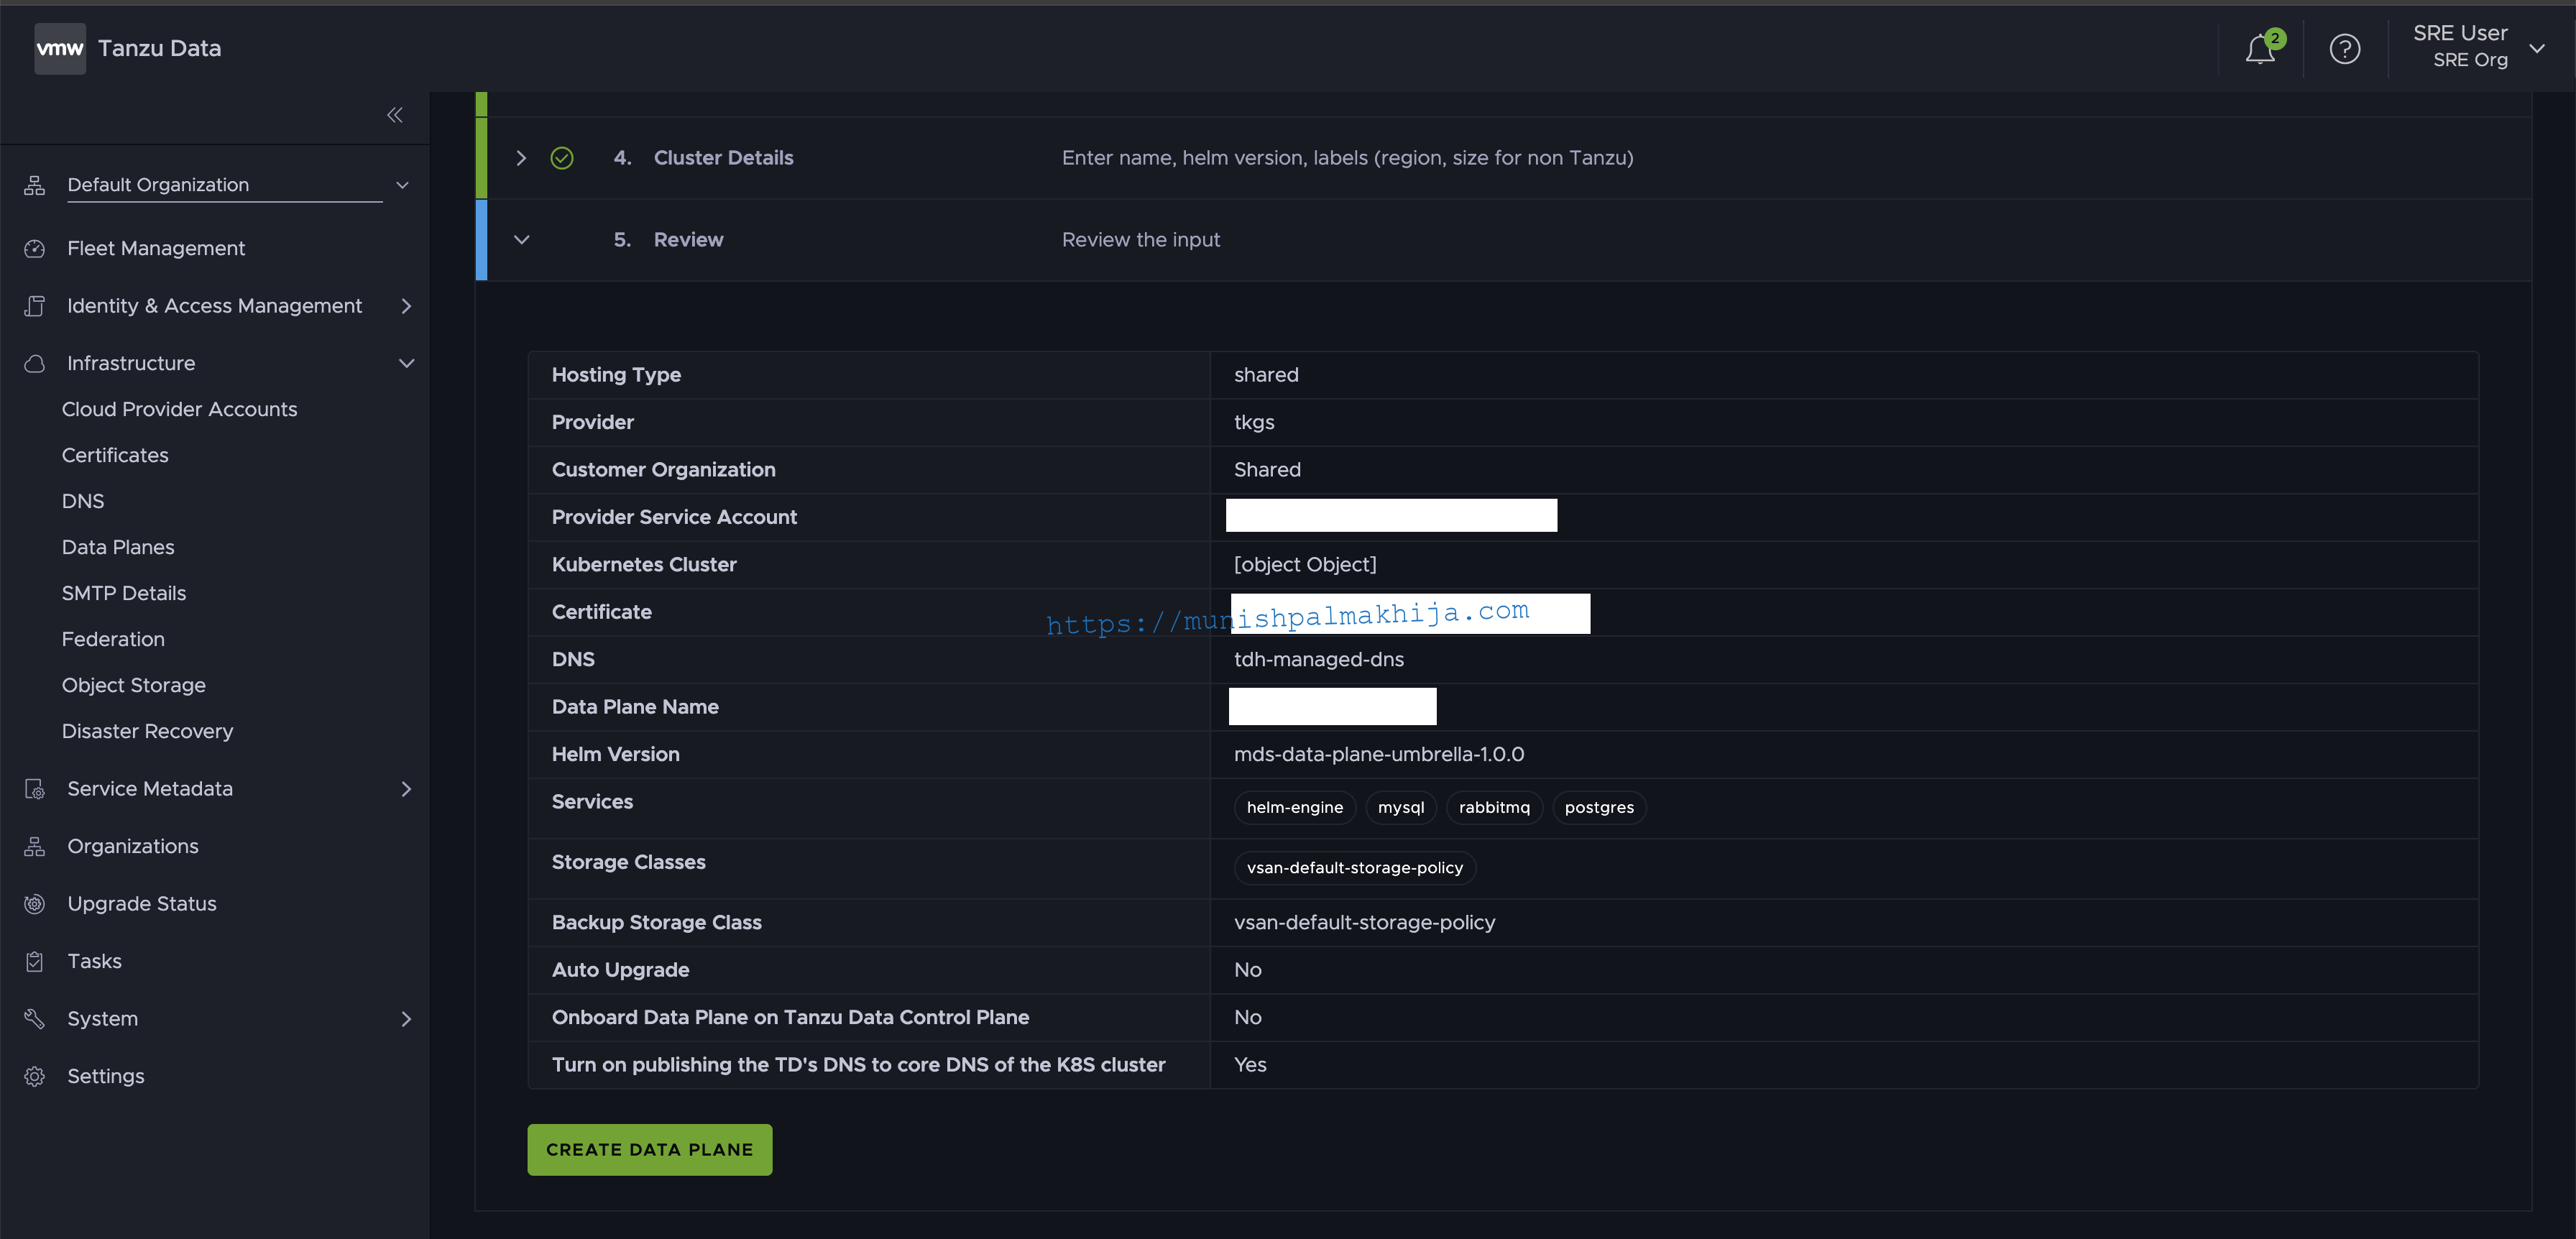Image resolution: width=2576 pixels, height=1239 pixels.
Task: Open Fleet Management
Action: coord(156,248)
